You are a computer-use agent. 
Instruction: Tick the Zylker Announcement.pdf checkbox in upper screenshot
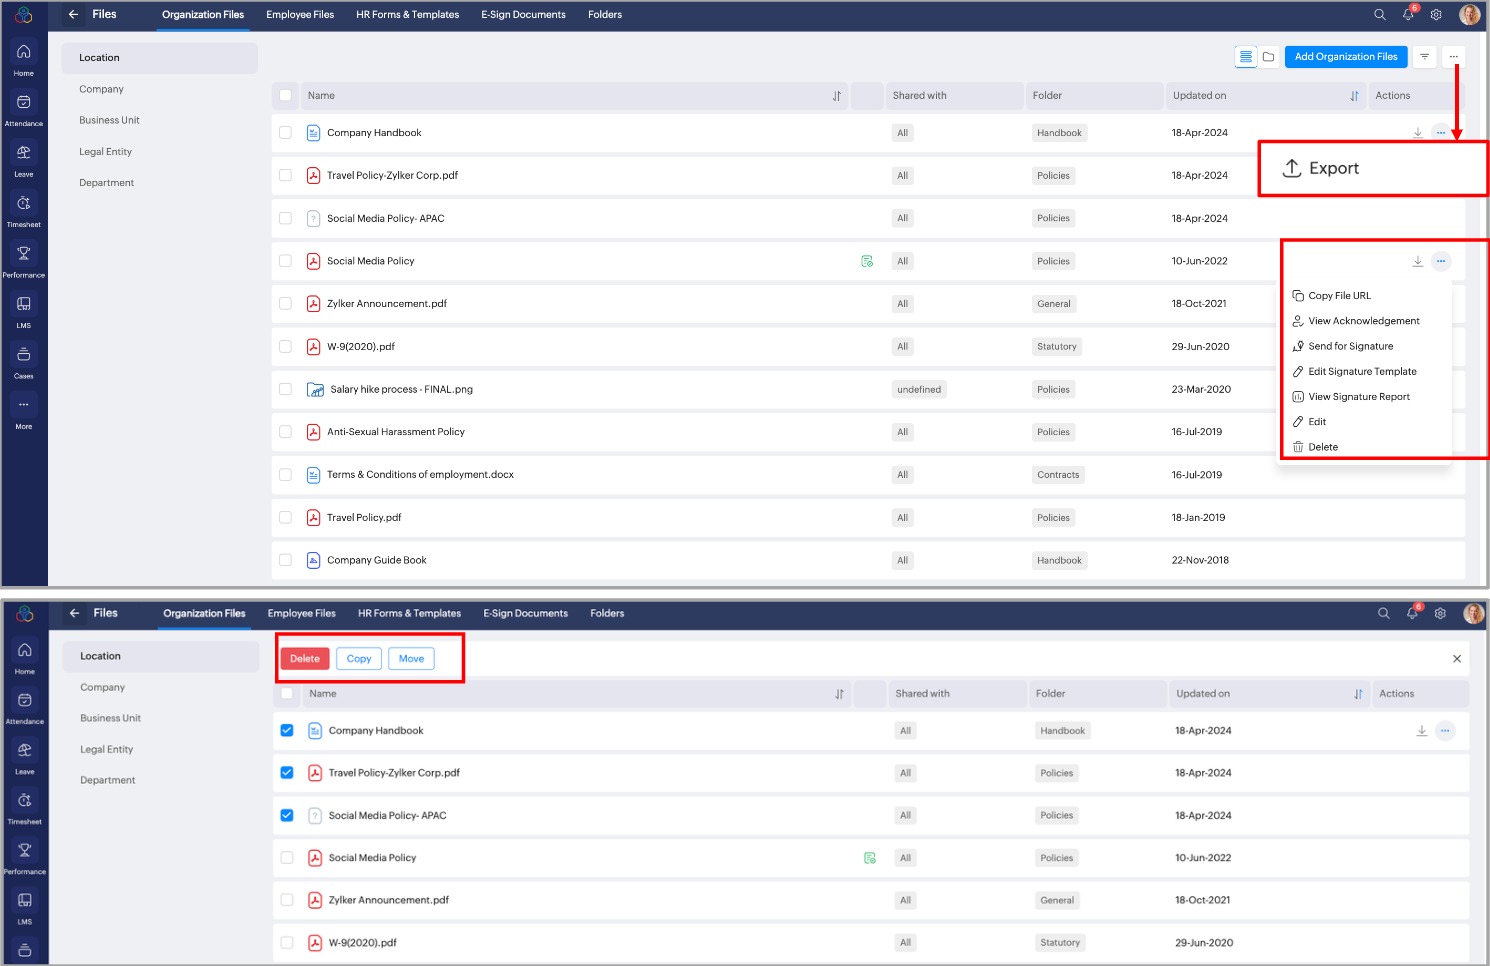[286, 304]
